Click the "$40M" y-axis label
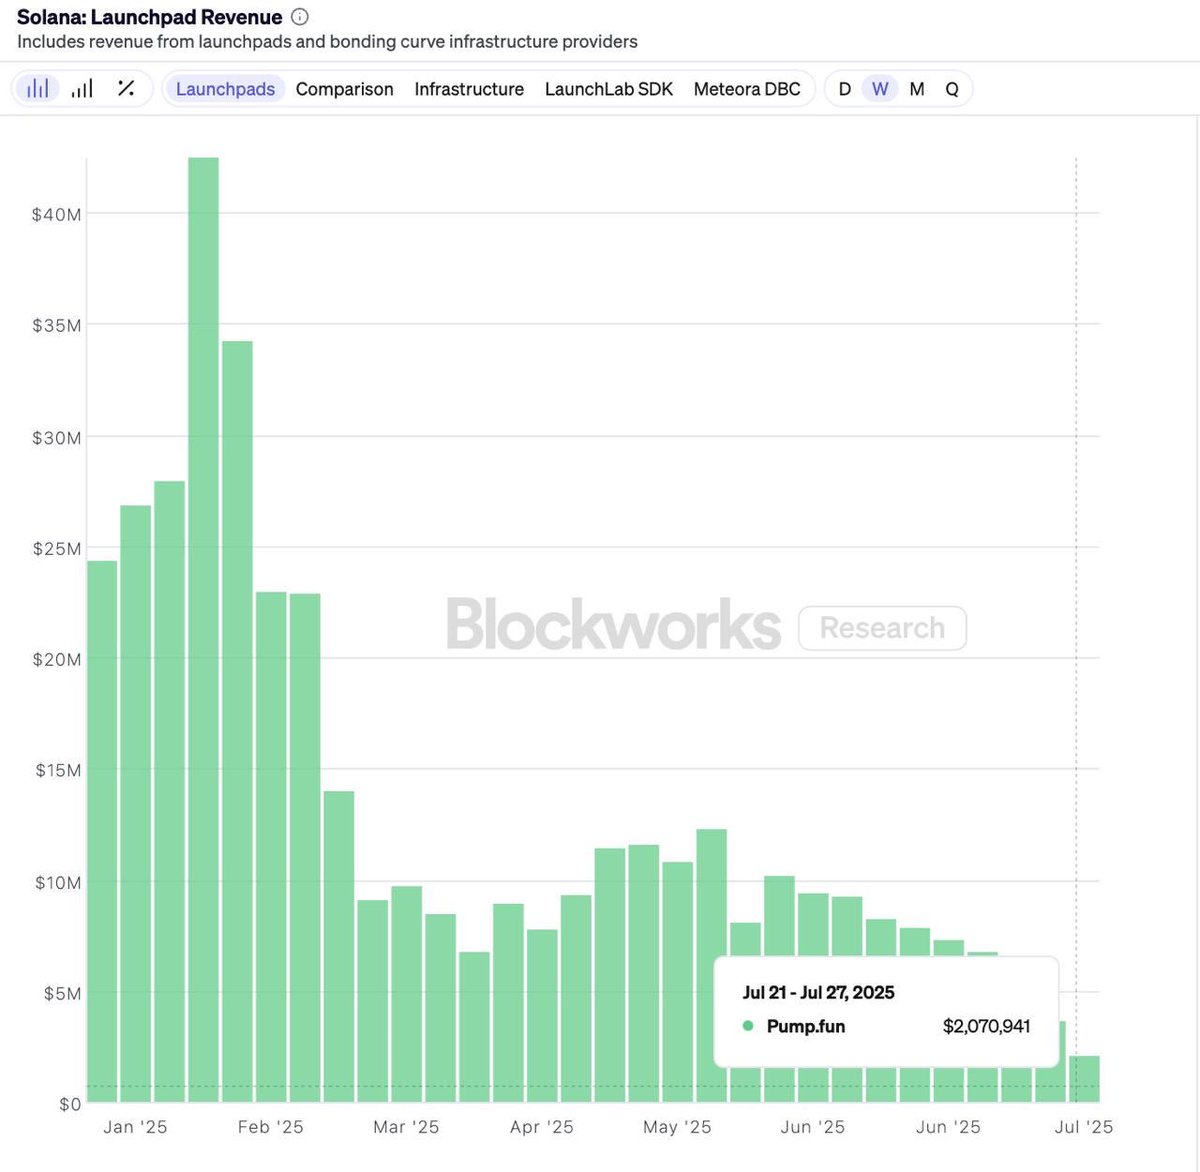 point(57,214)
